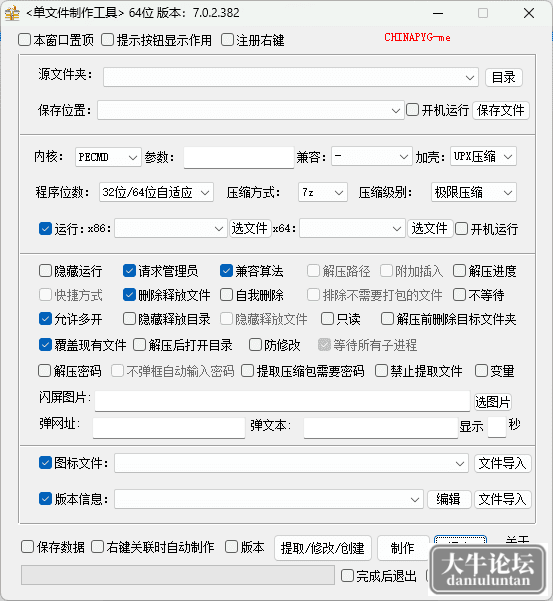Click 文件导入 for 图标文件
Image resolution: width=553 pixels, height=601 pixels.
pyautogui.click(x=503, y=463)
